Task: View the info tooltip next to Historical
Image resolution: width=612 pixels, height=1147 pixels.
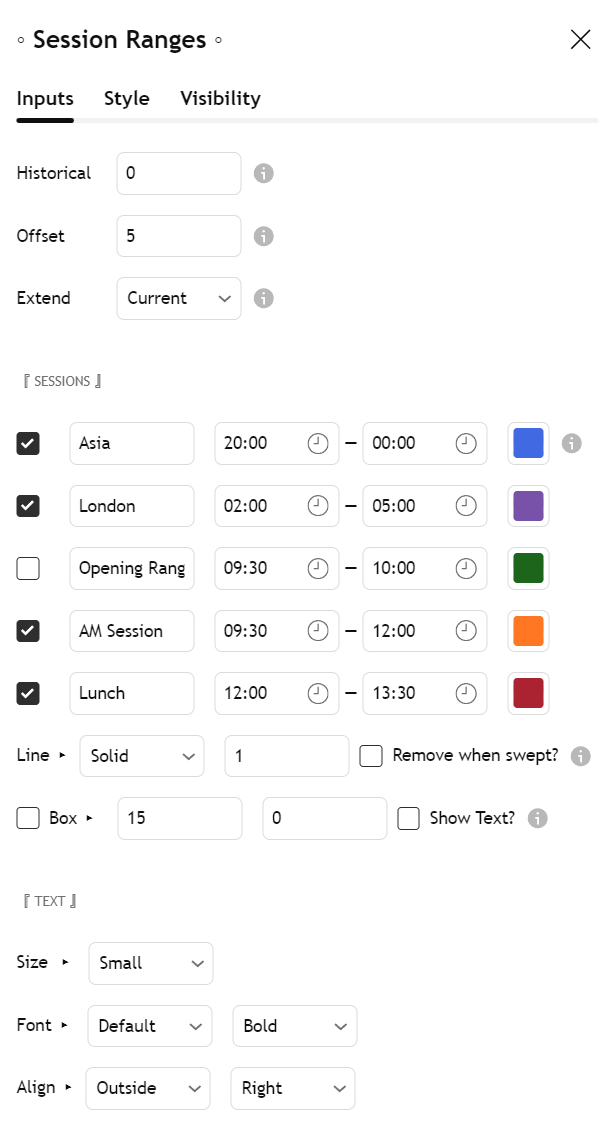Action: click(x=263, y=173)
